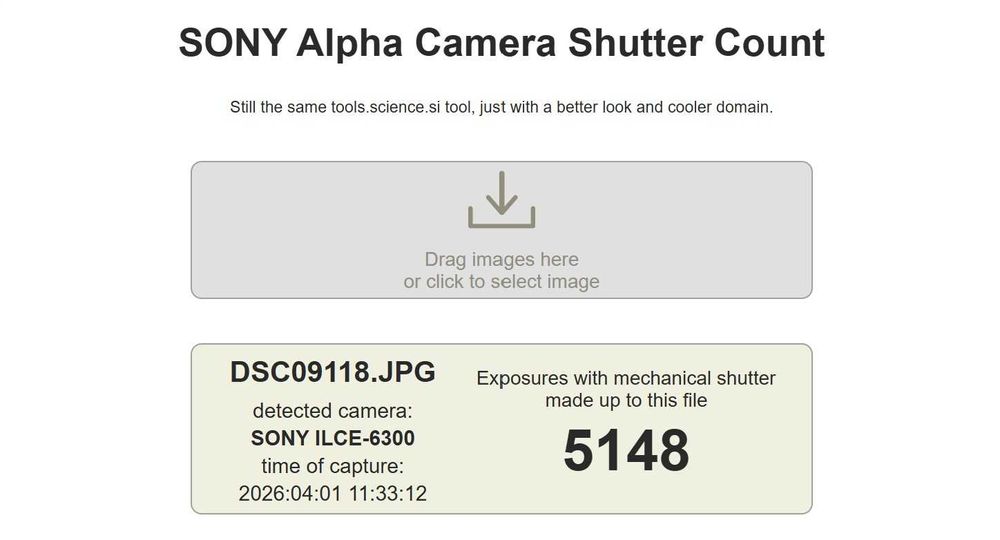The image size is (1000, 540).
Task: Click the 2026:04:01 11:33:12 capture timestamp
Action: (x=333, y=493)
